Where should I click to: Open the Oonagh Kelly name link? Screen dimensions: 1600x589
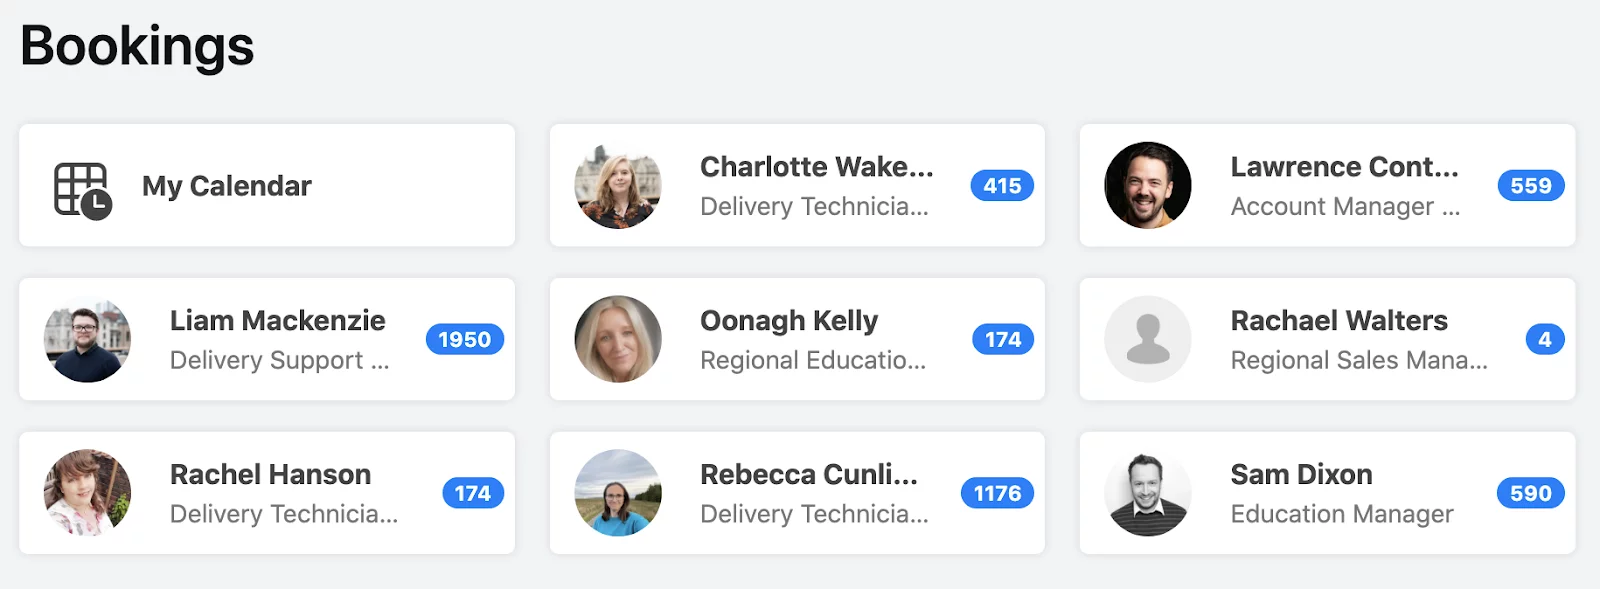tap(789, 321)
